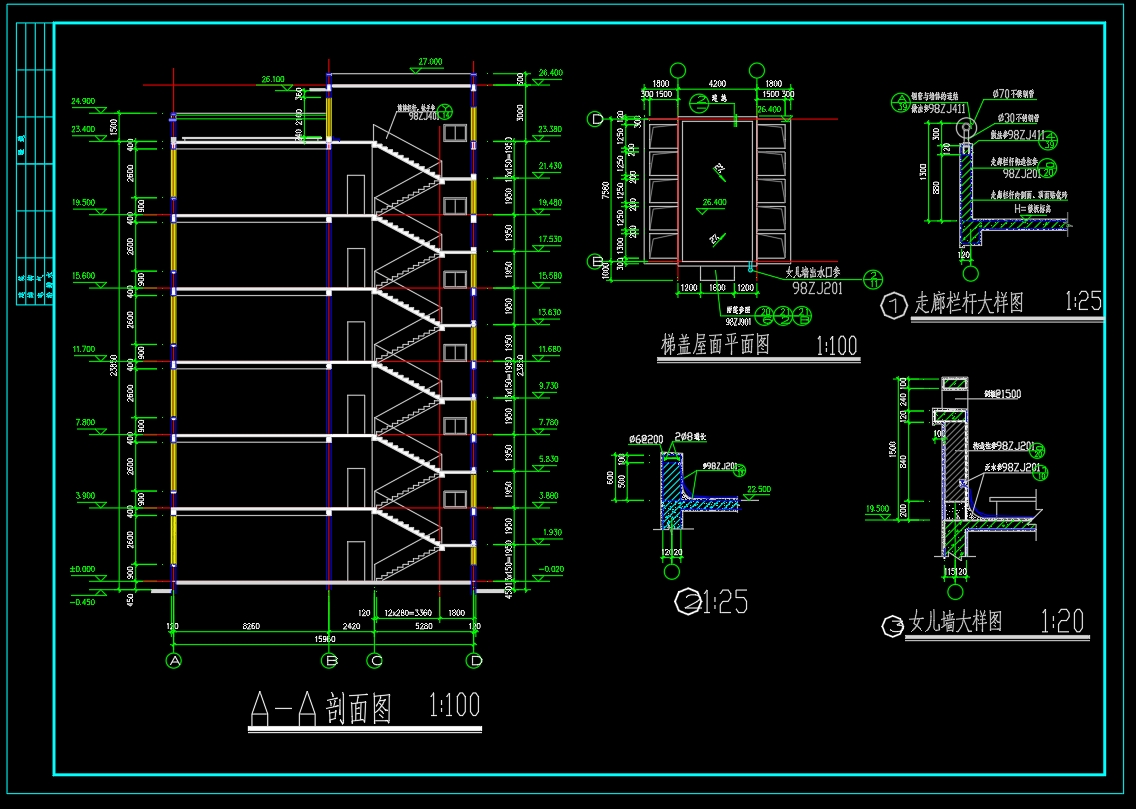Screen dimensions: 1136x809
Task: Click the 22.500 elevation in detail 2
Action: [759, 490]
